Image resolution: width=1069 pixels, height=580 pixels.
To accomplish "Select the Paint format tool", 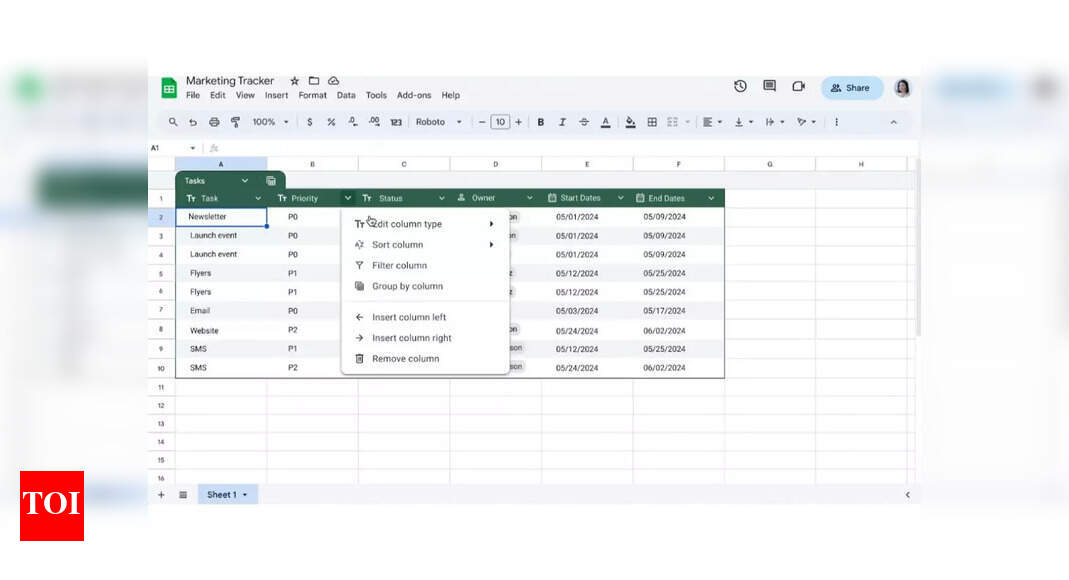I will (235, 121).
